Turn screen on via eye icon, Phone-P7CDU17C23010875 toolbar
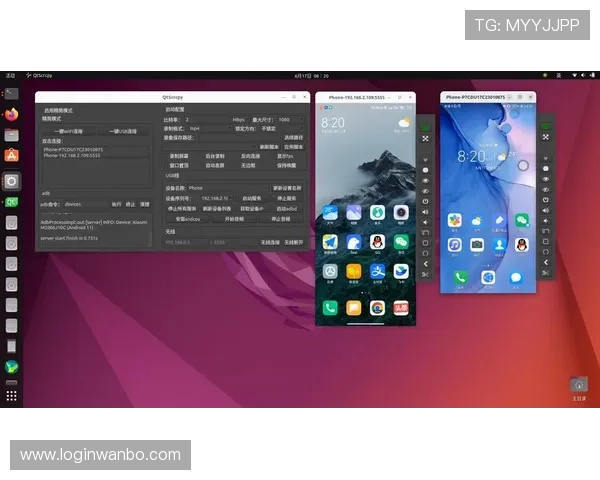 point(546,179)
